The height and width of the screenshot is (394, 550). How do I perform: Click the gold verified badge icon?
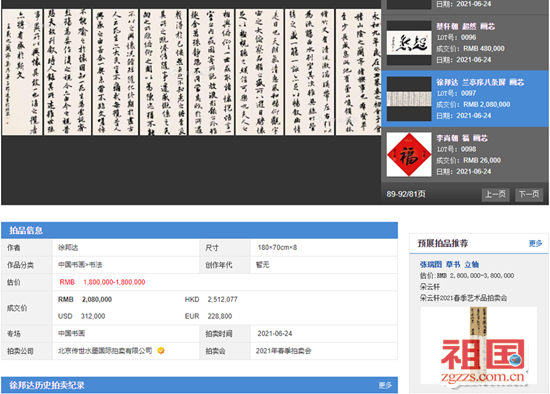[x=161, y=350]
